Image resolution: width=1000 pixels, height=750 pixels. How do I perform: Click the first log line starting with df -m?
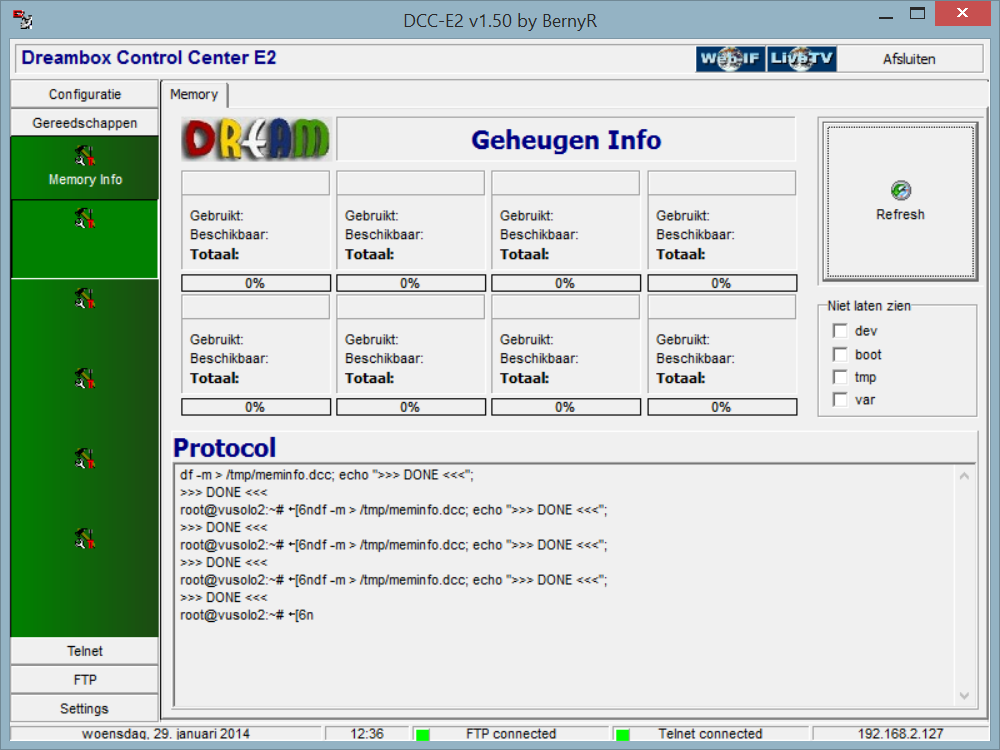[327, 475]
